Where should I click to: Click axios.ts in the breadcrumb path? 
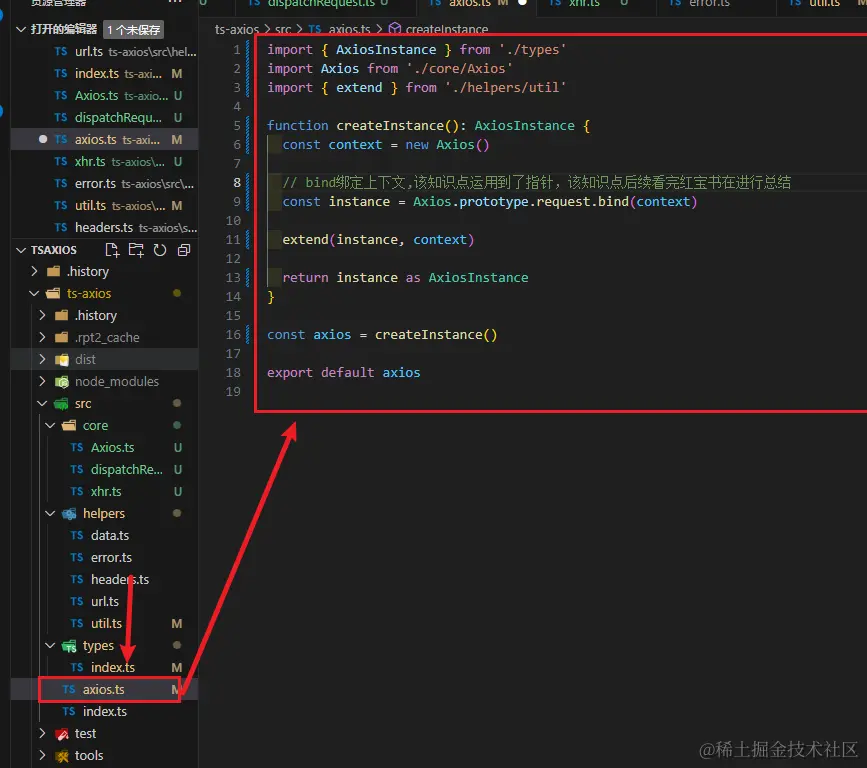349,29
